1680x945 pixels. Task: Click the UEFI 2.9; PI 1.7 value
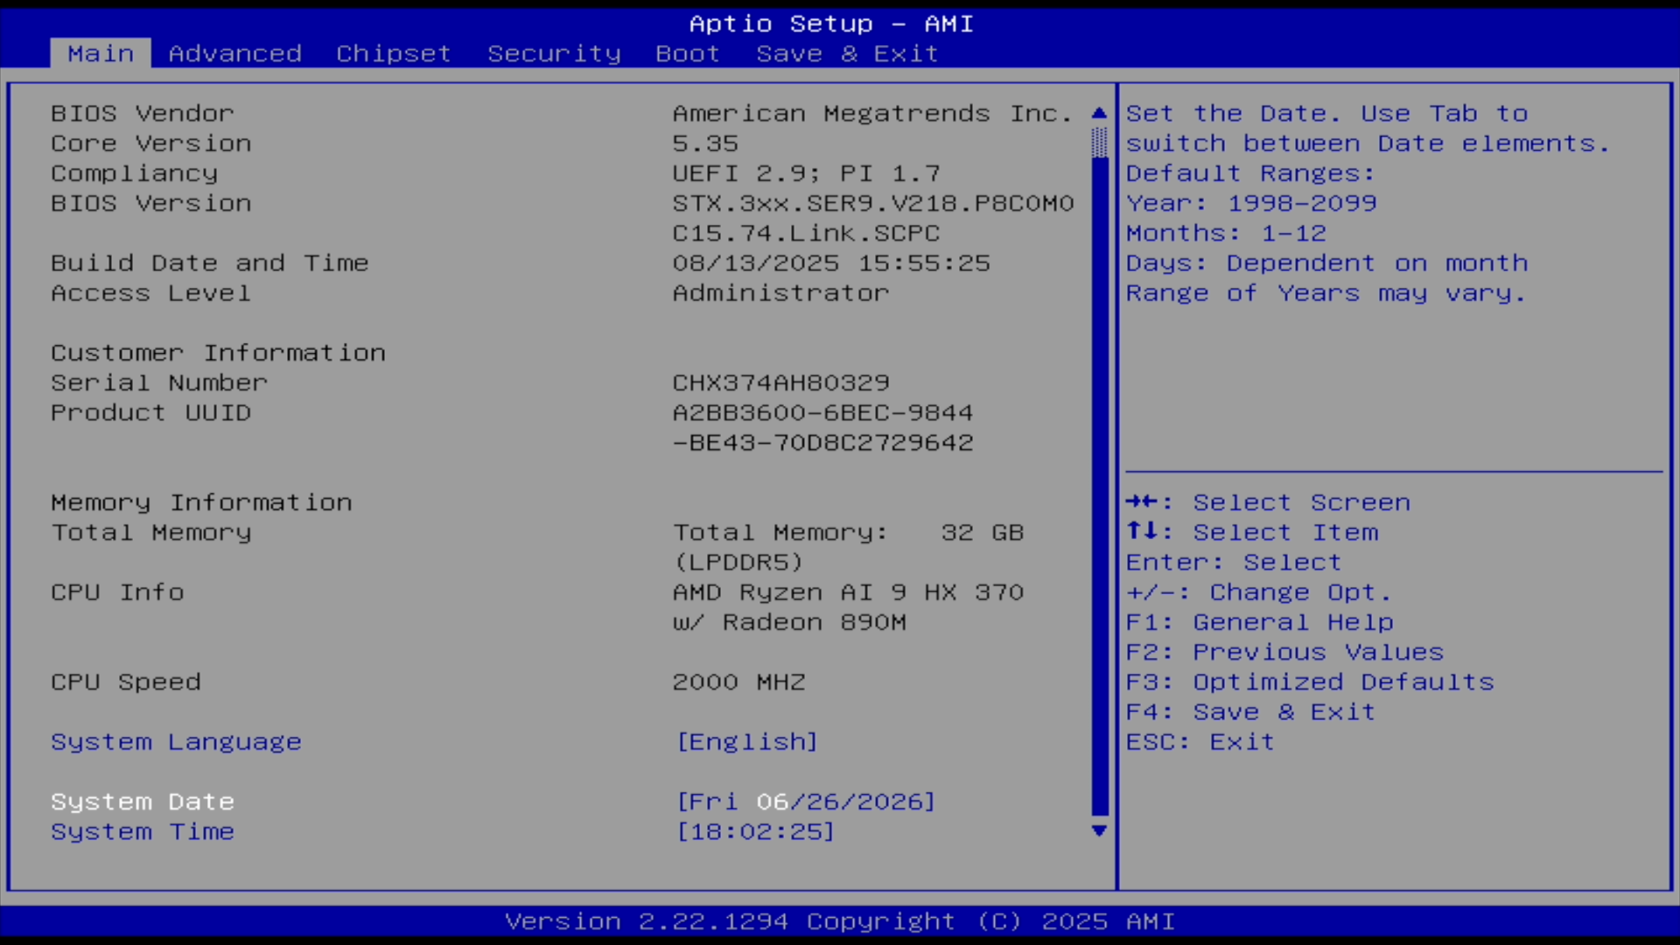coord(806,173)
